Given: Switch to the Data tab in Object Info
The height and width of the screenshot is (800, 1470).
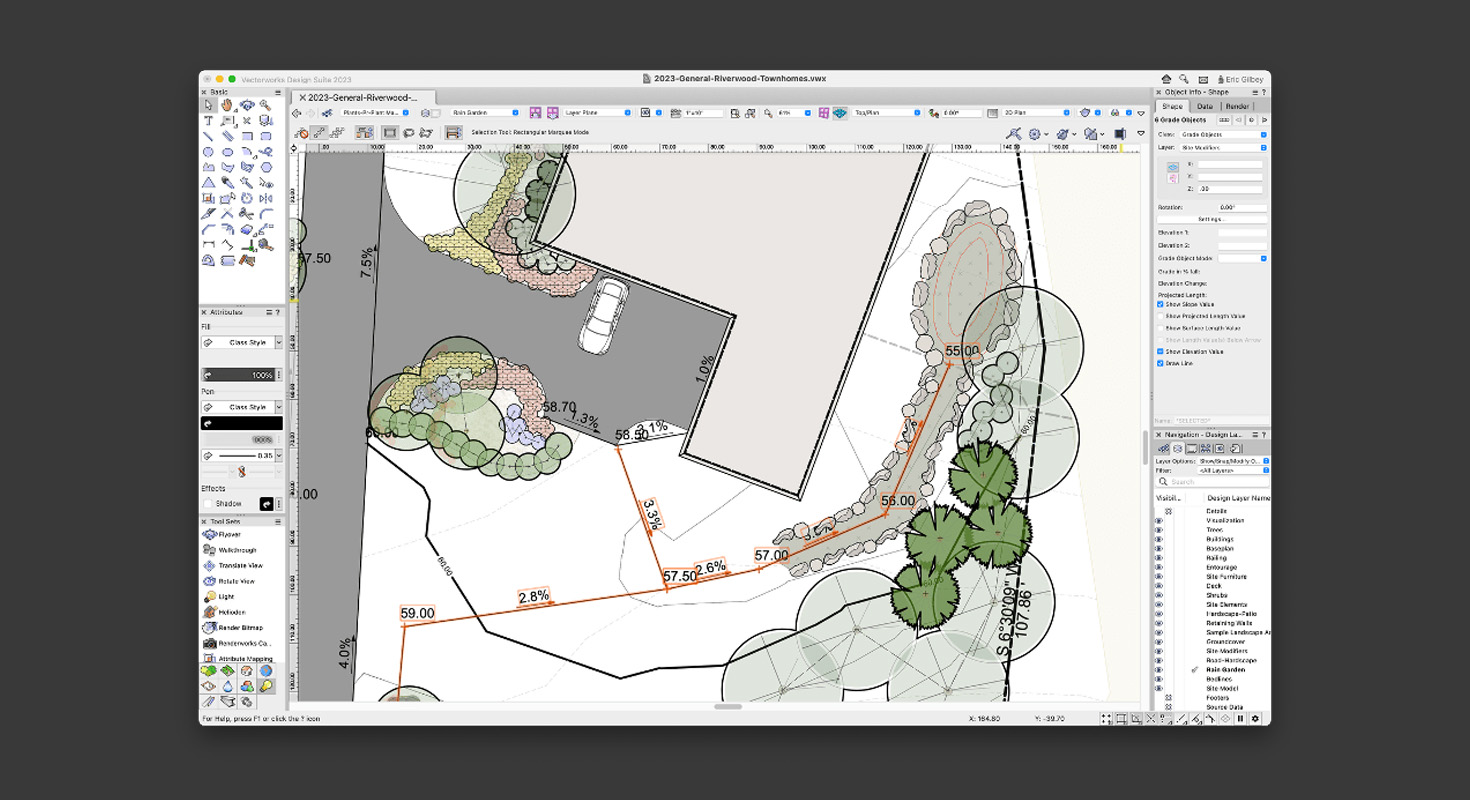Looking at the screenshot, I should (1206, 106).
